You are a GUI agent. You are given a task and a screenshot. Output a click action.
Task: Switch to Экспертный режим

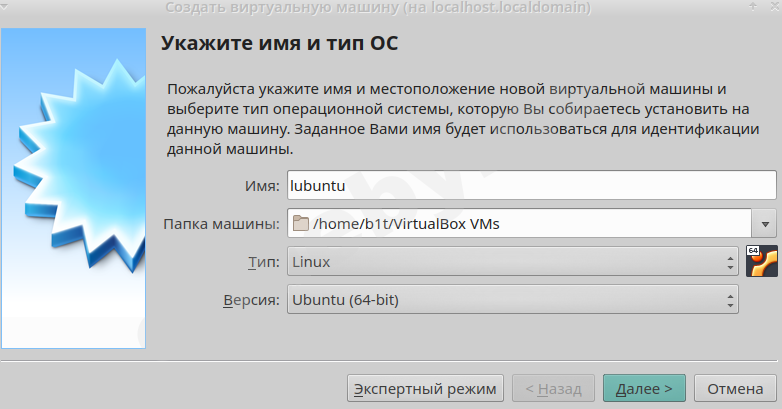[425, 387]
